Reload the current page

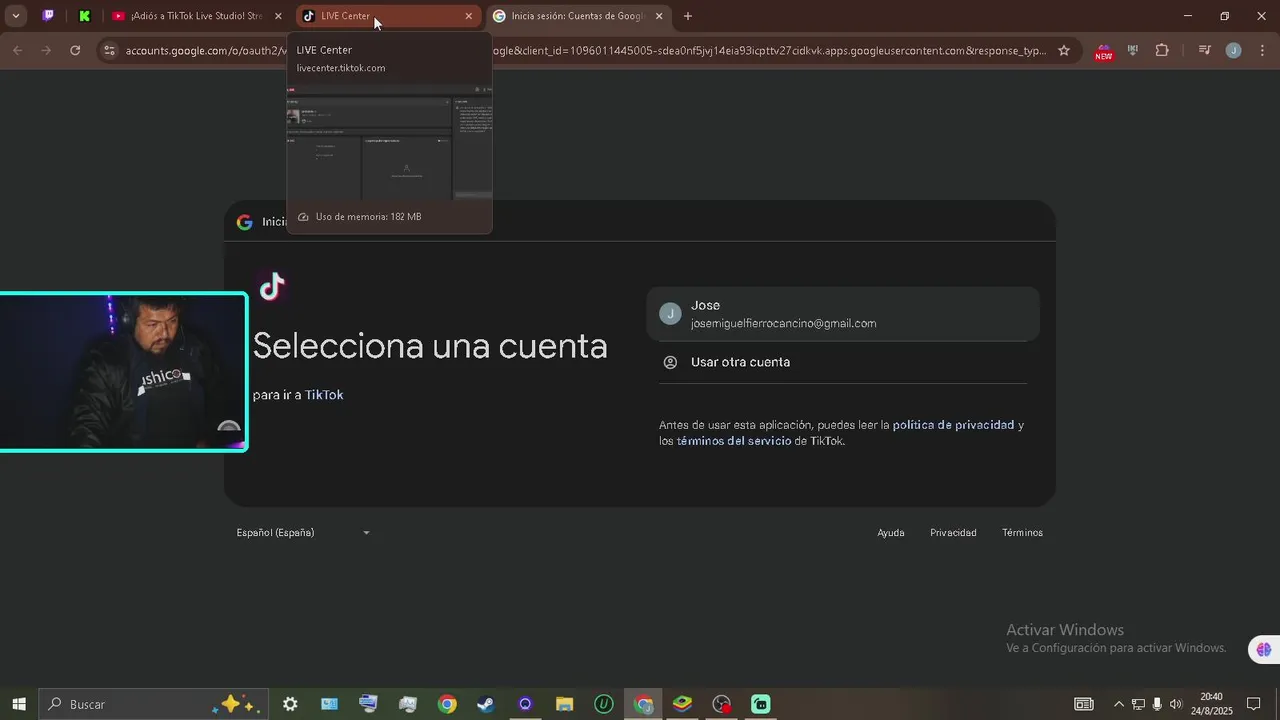coord(75,50)
